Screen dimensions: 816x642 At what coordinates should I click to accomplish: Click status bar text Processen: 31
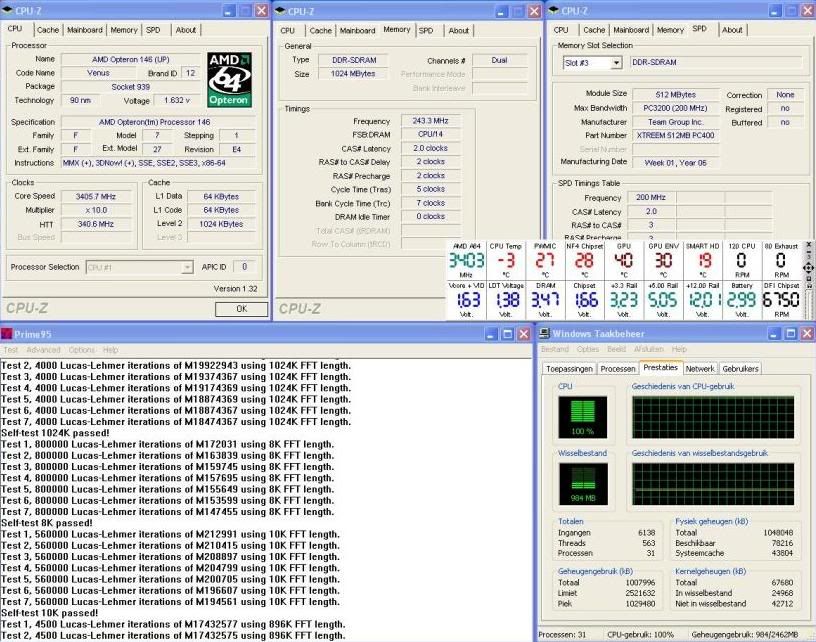(x=562, y=635)
